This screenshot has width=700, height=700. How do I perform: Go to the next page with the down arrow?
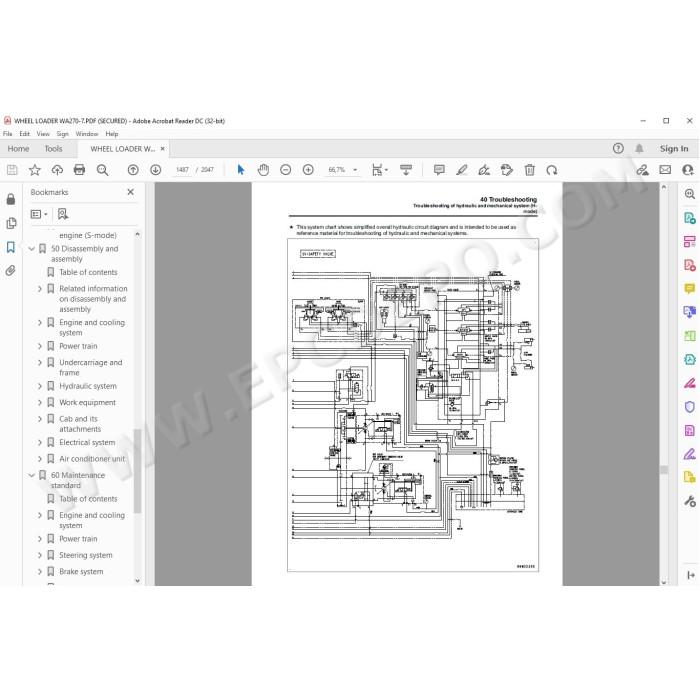[155, 170]
